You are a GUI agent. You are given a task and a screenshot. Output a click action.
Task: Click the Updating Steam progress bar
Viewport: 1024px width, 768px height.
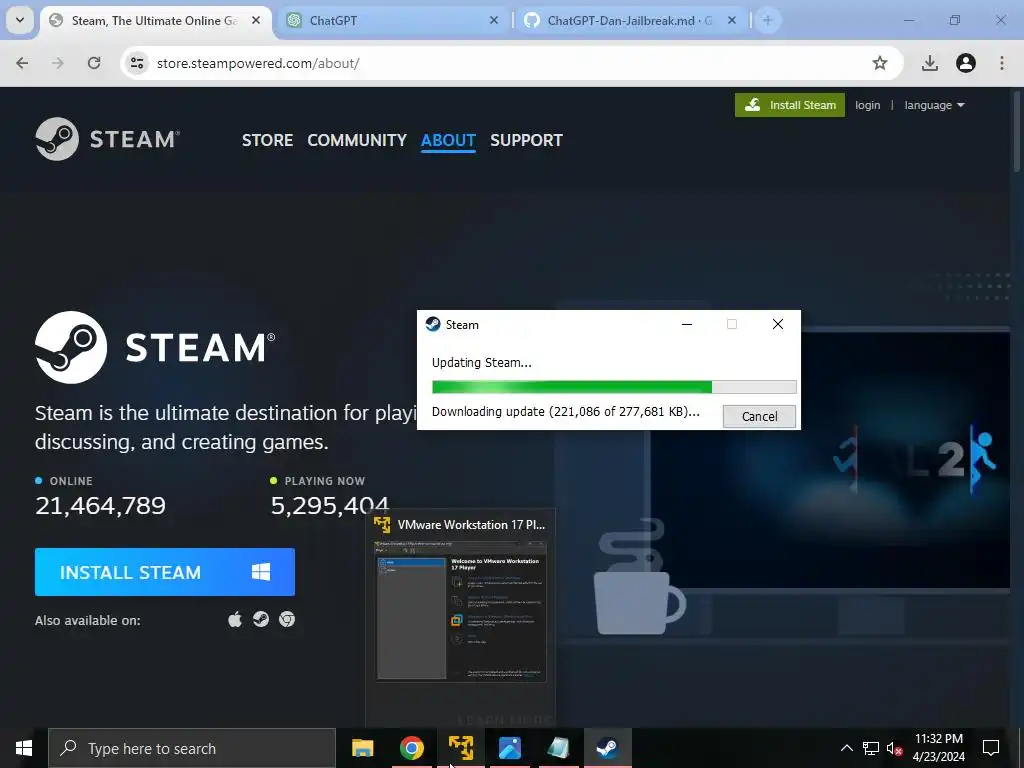(614, 387)
